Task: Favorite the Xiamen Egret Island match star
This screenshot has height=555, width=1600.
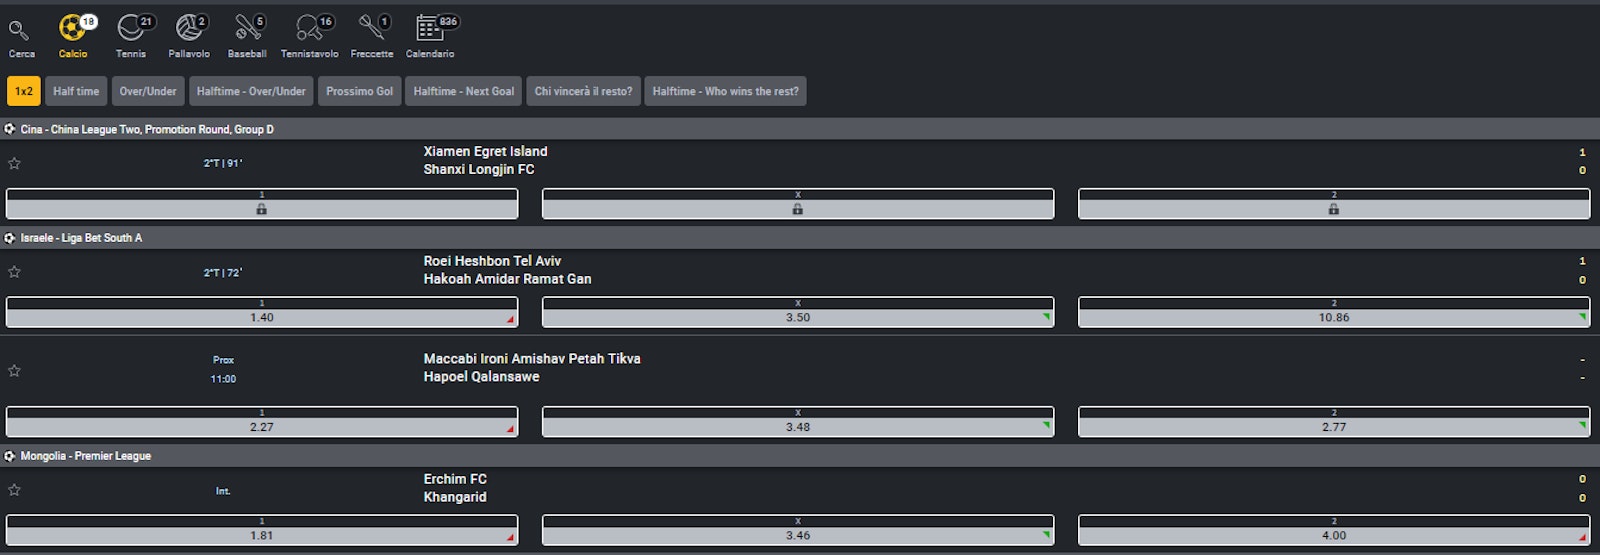Action: click(14, 163)
